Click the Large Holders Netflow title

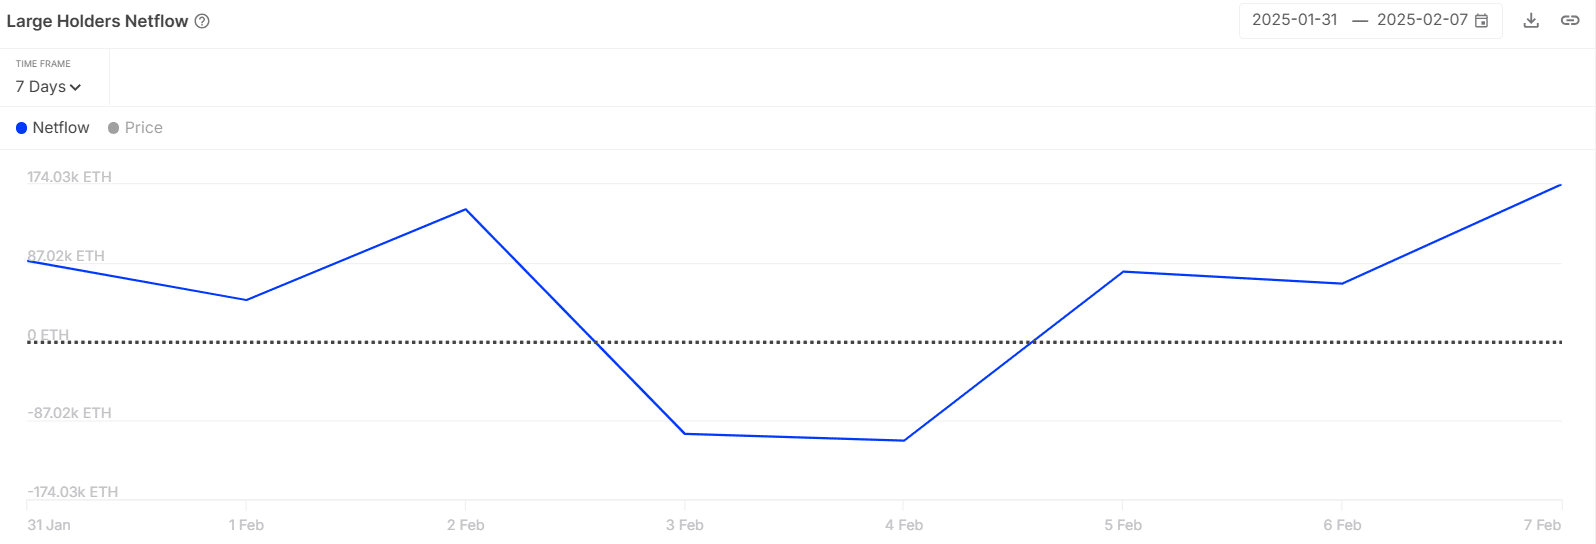[97, 21]
